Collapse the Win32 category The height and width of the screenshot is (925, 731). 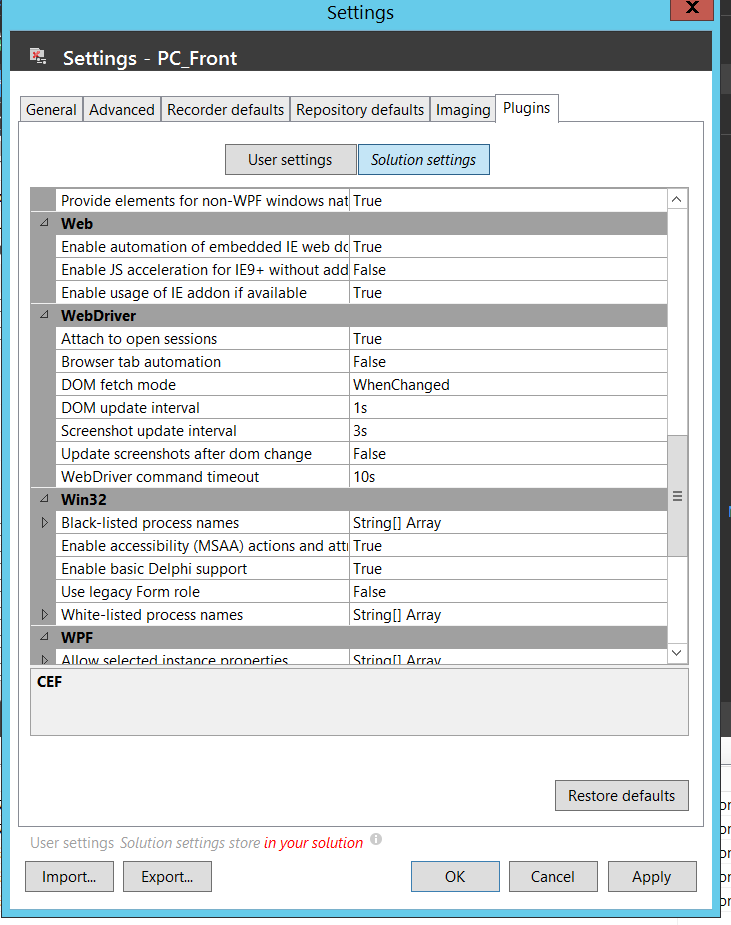[x=44, y=500]
